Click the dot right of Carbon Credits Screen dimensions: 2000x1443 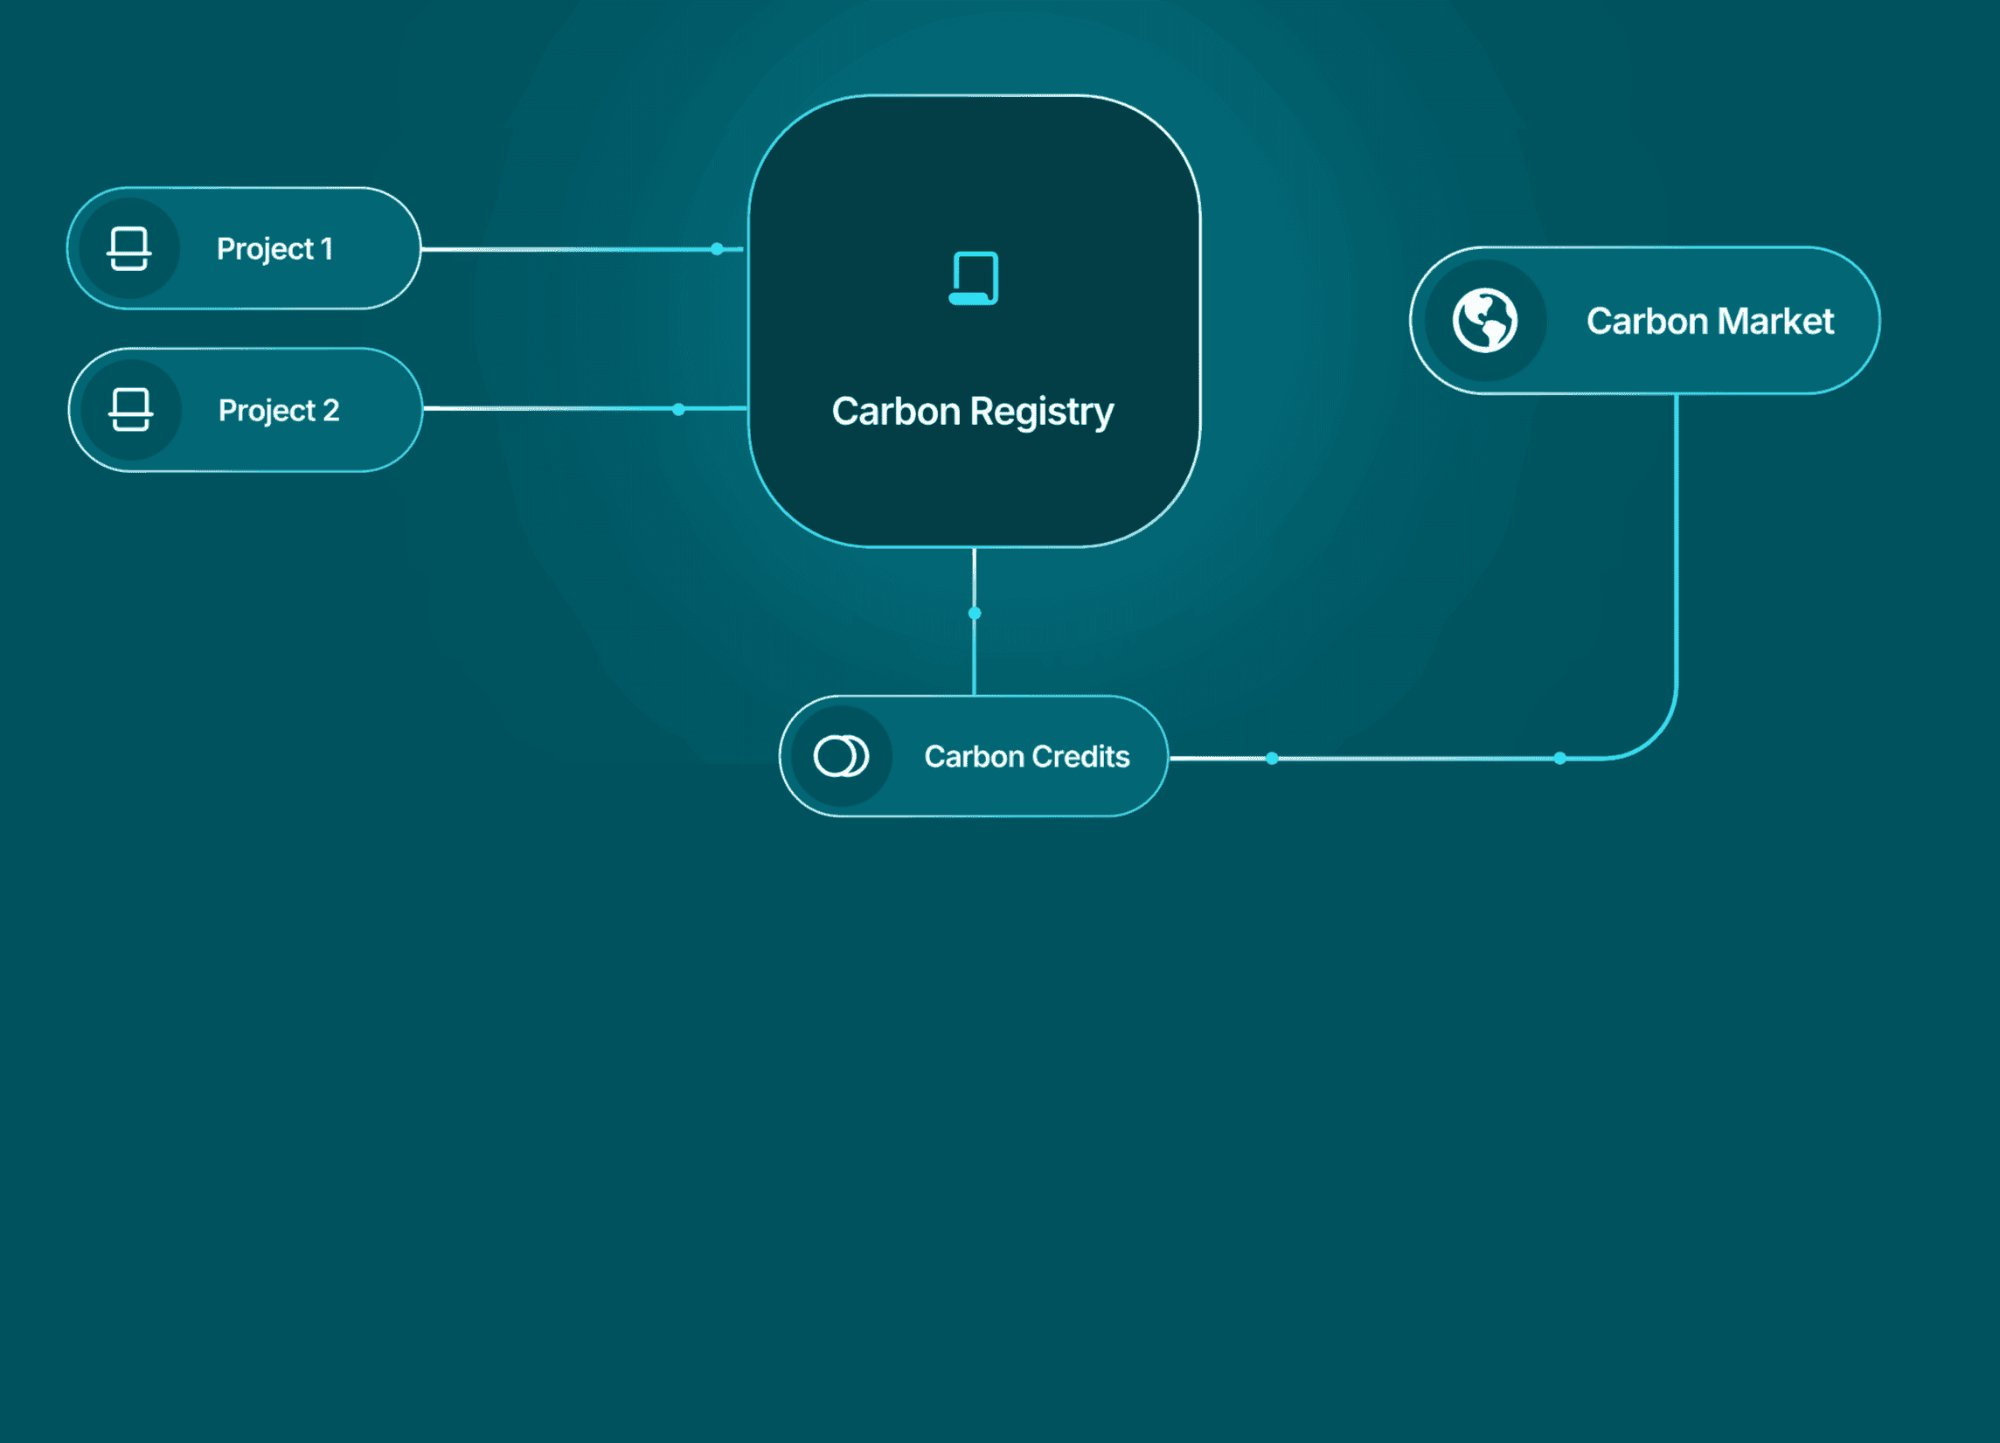click(1270, 758)
